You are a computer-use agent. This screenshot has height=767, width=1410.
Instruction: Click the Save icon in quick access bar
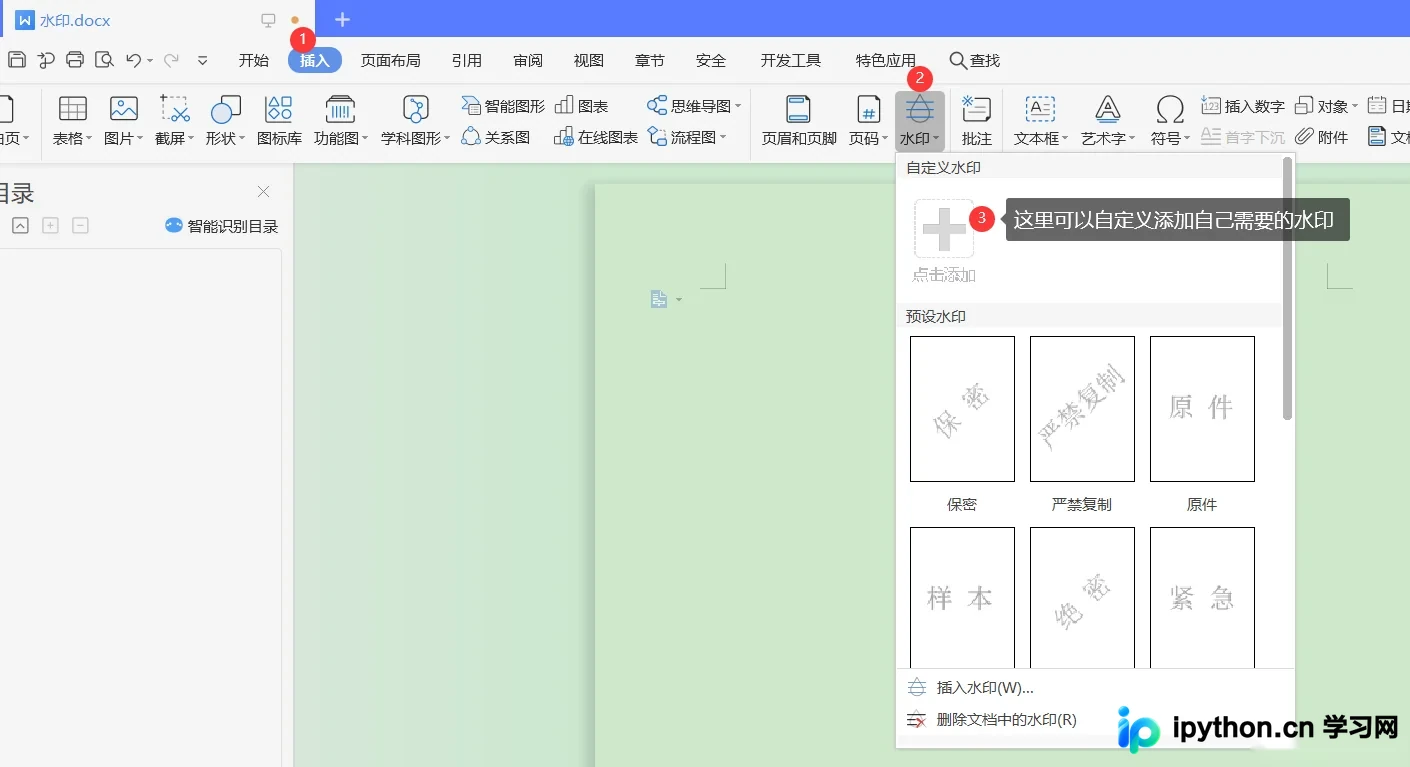(17, 60)
